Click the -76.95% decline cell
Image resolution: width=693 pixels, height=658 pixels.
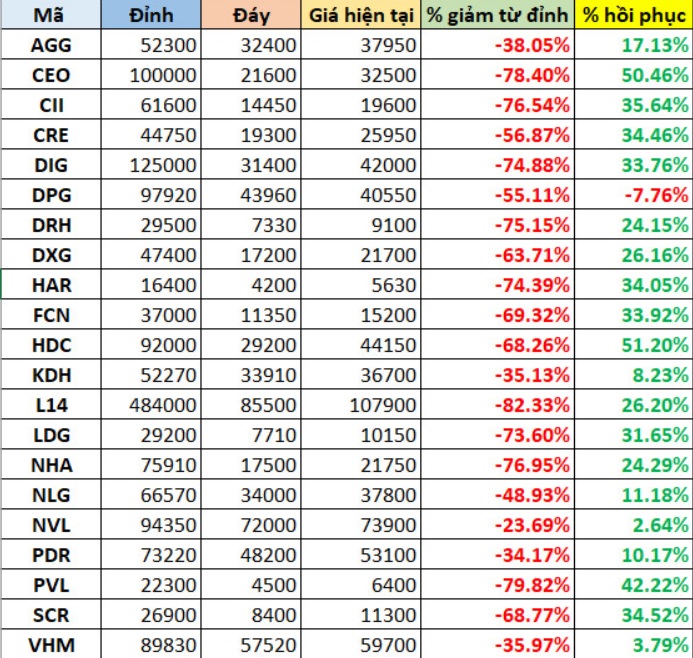(x=498, y=465)
